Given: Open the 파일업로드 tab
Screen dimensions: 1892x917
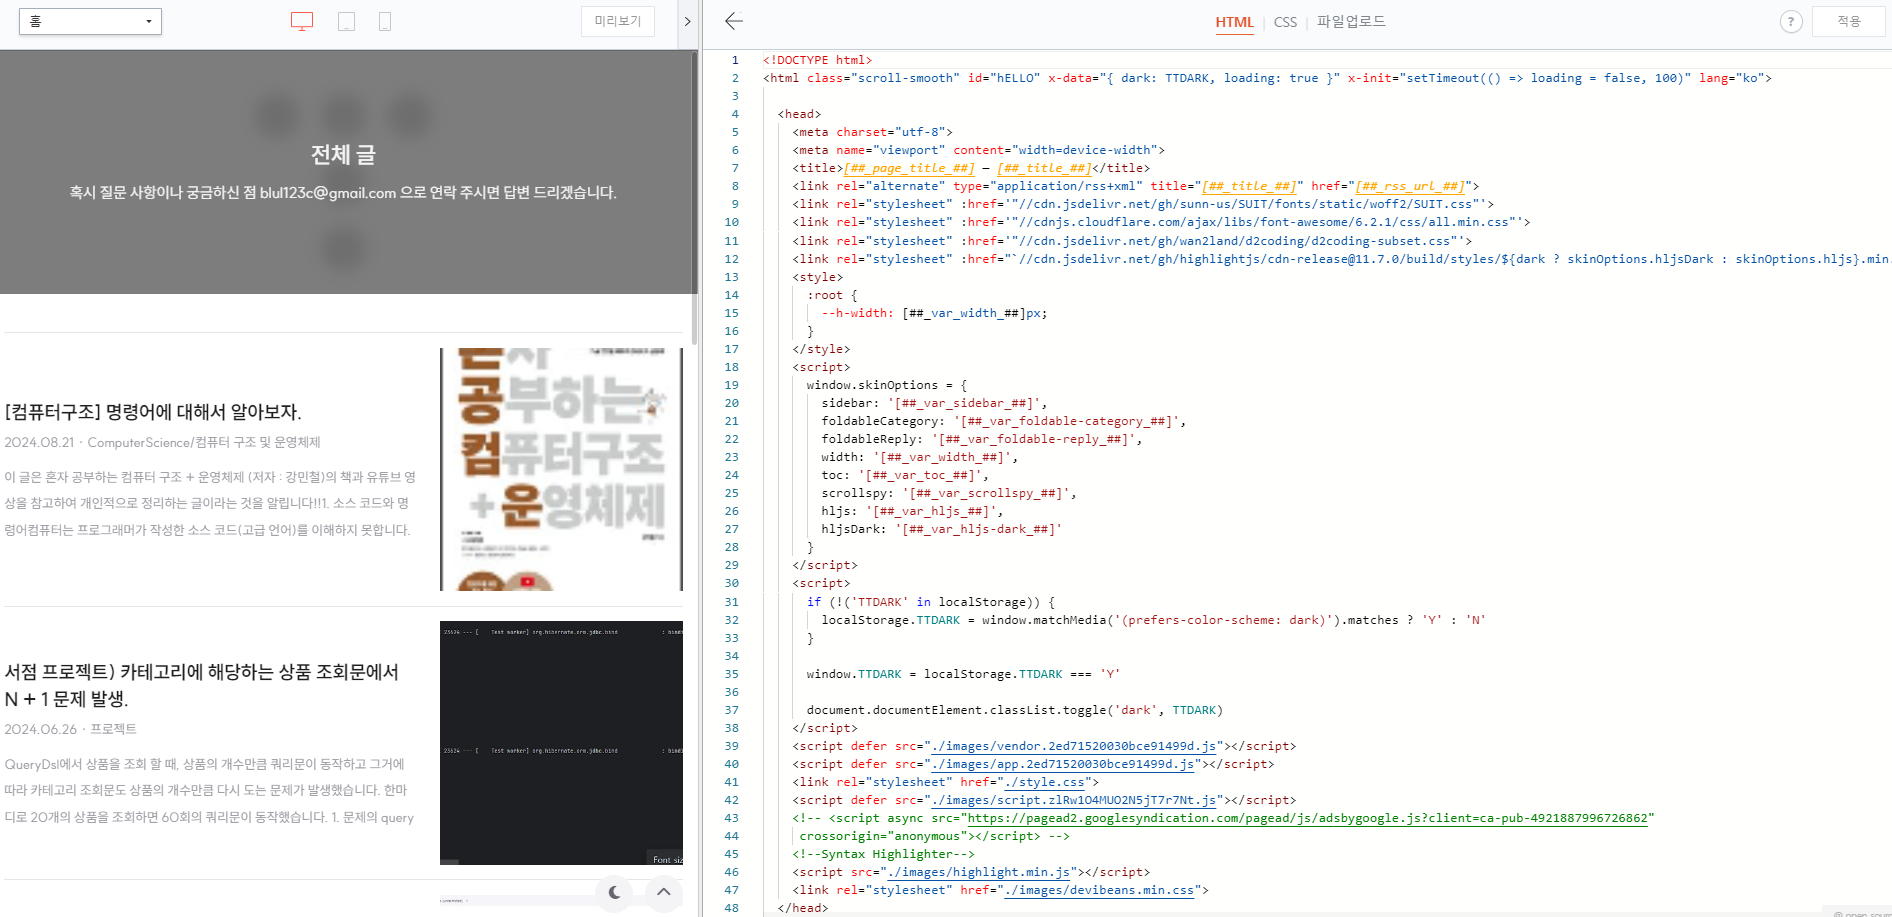Looking at the screenshot, I should pos(1351,21).
